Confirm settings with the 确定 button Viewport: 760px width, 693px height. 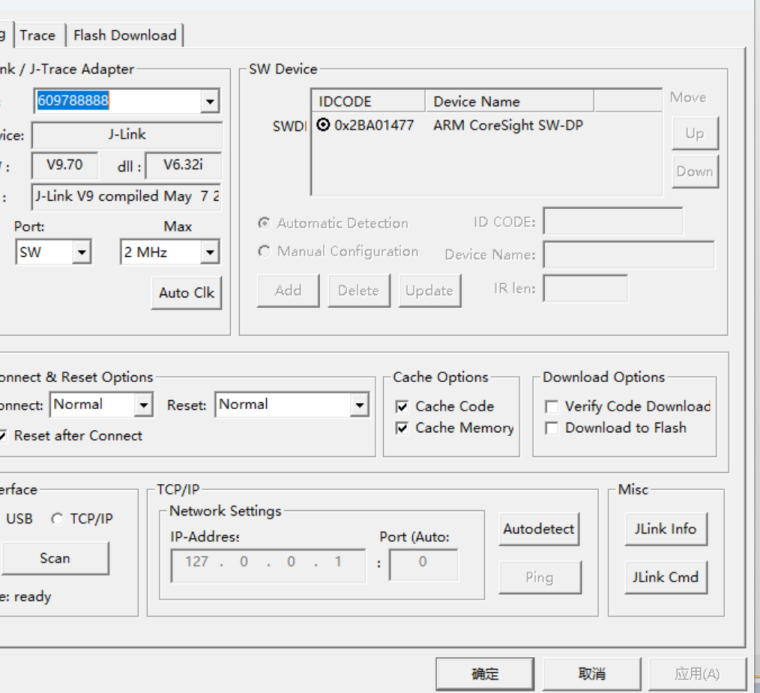[485, 674]
